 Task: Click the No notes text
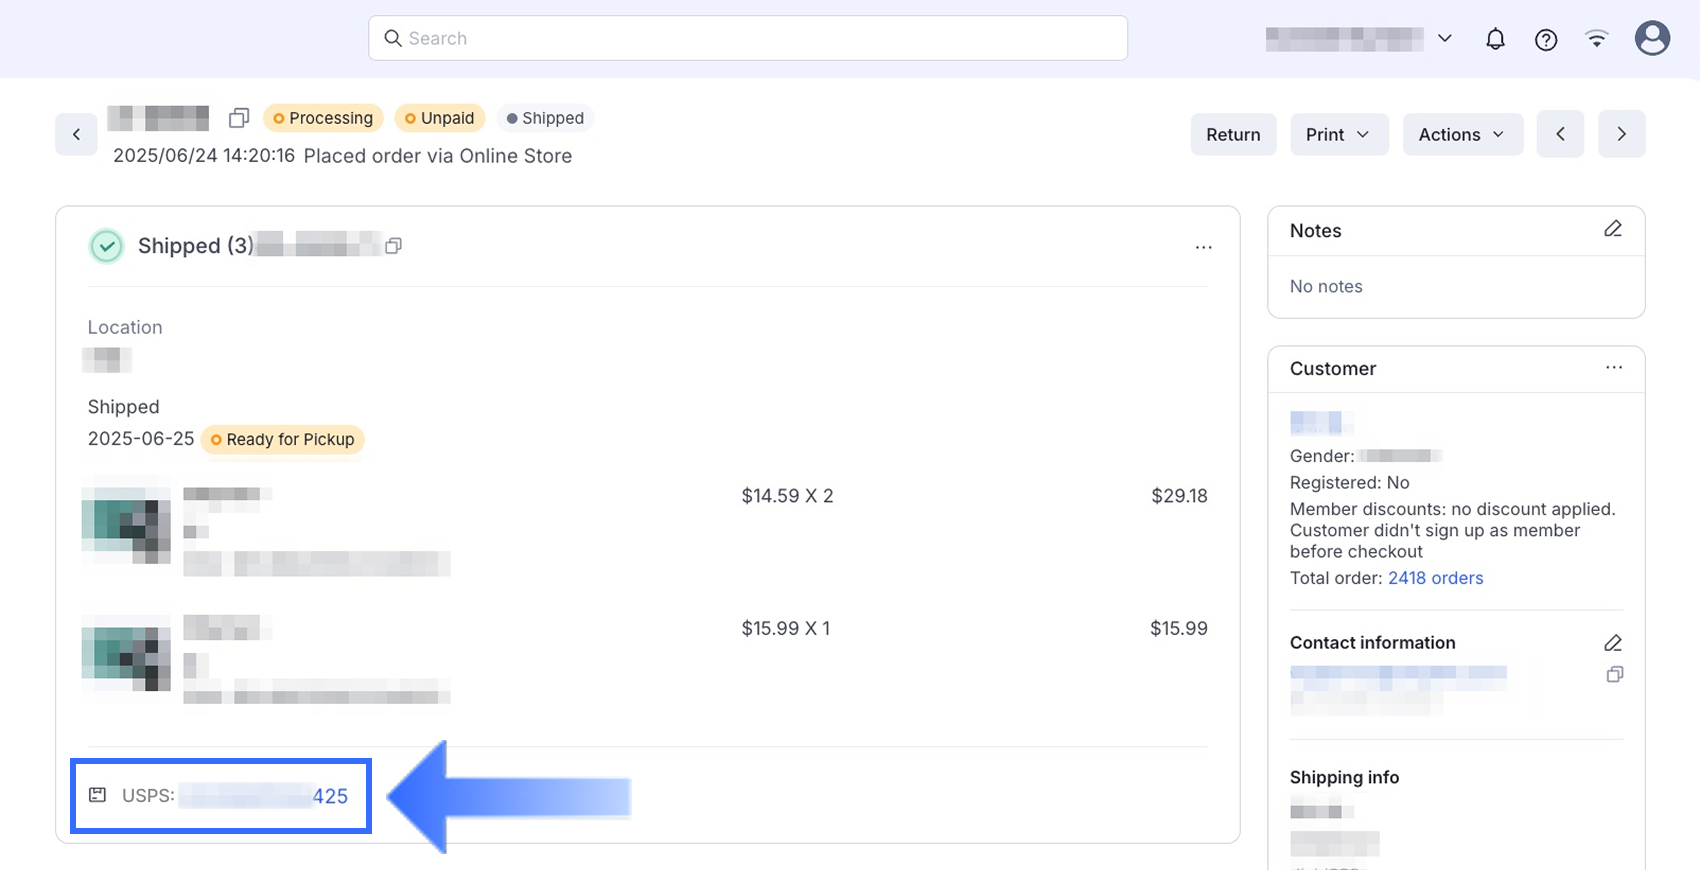[x=1326, y=286]
